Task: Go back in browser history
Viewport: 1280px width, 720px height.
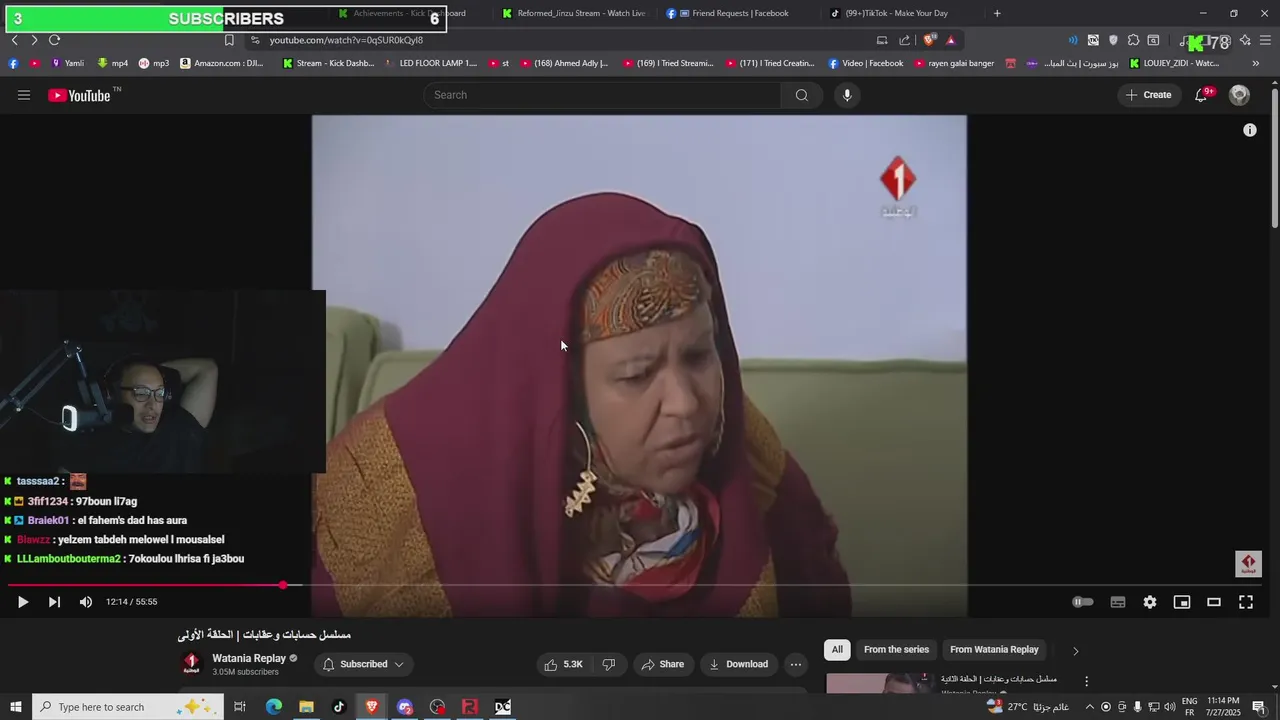Action: pos(14,40)
